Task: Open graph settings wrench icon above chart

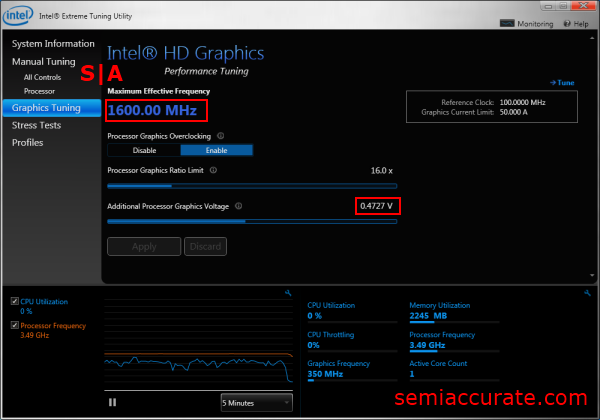Action: (x=288, y=293)
